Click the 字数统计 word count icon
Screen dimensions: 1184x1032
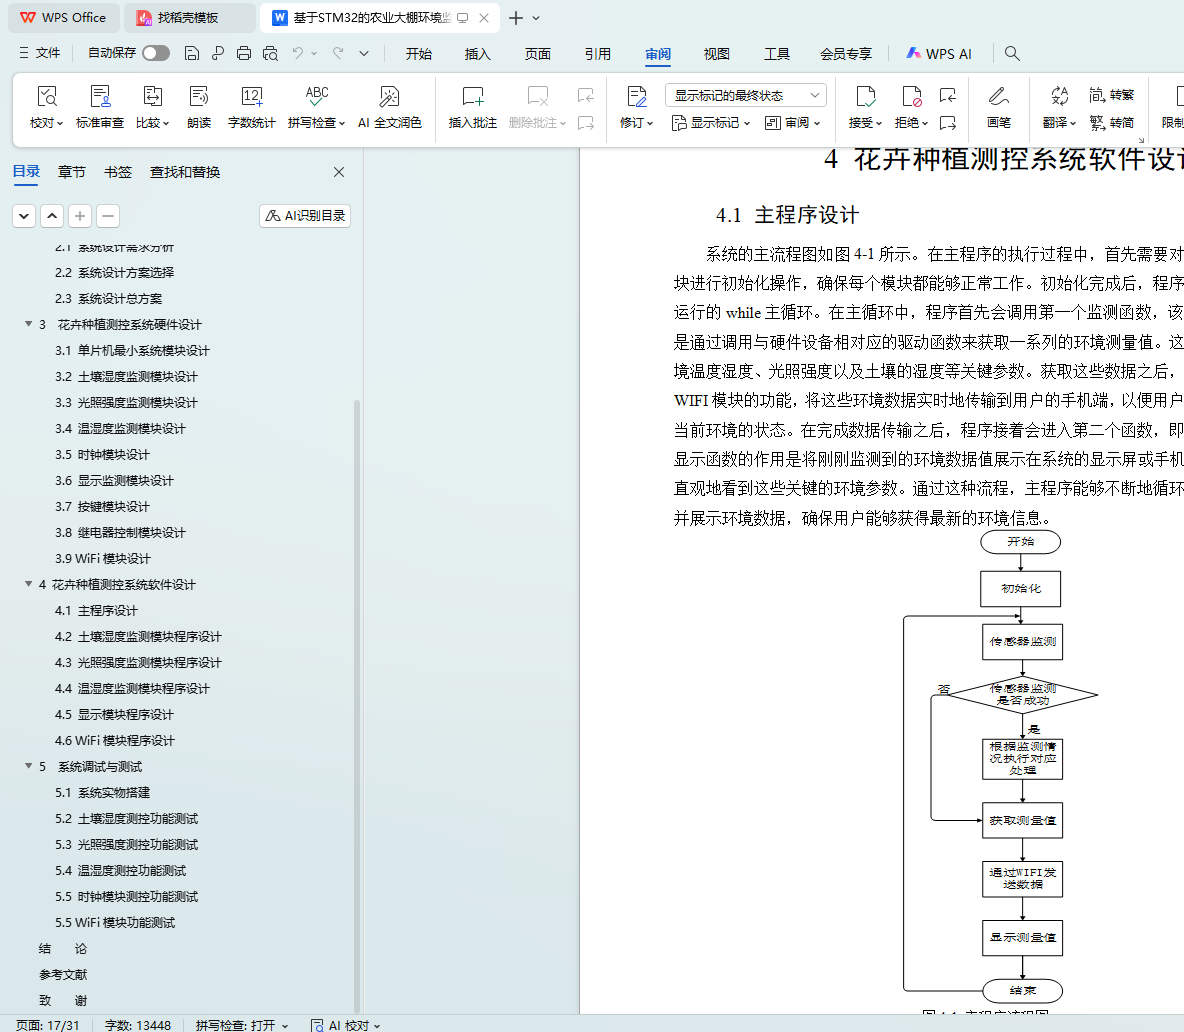[251, 97]
